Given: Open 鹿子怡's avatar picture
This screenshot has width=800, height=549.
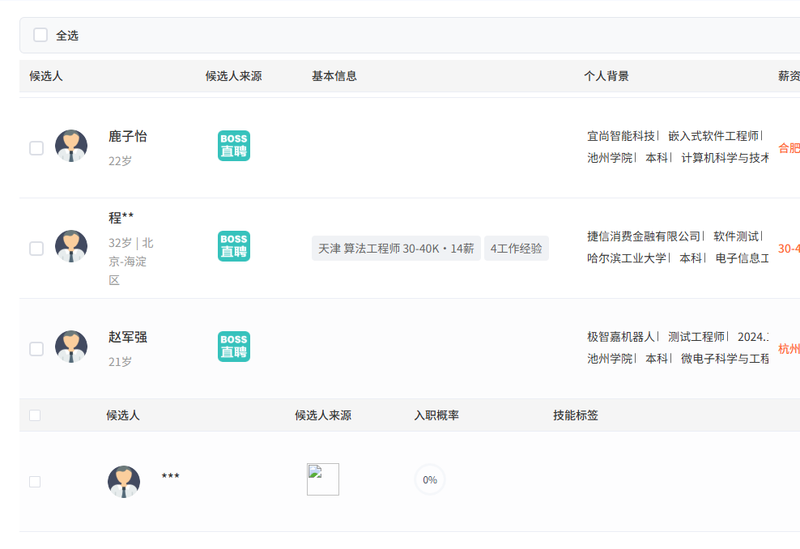Looking at the screenshot, I should (71, 146).
